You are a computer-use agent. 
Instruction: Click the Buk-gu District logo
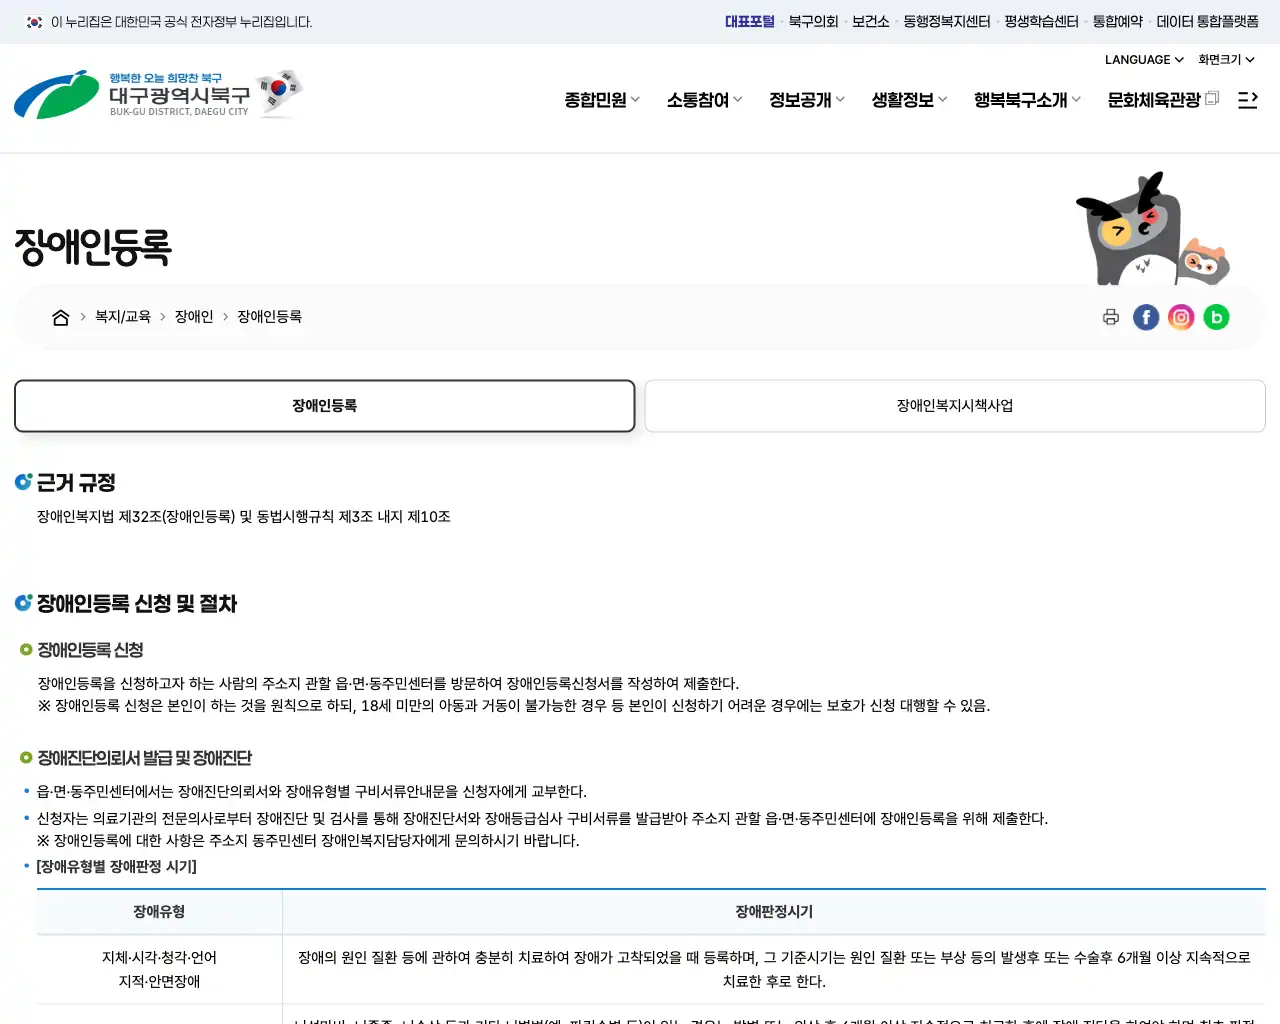131,95
